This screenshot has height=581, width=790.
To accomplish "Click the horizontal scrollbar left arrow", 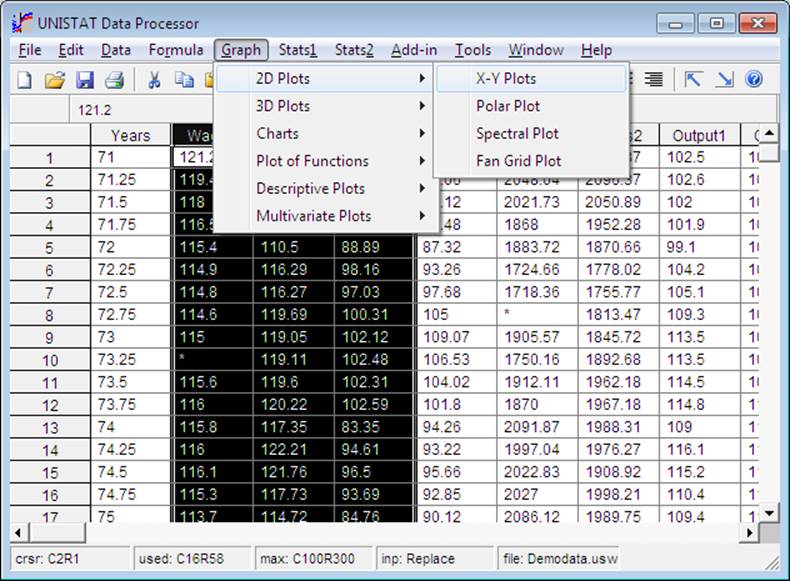I will 19,533.
